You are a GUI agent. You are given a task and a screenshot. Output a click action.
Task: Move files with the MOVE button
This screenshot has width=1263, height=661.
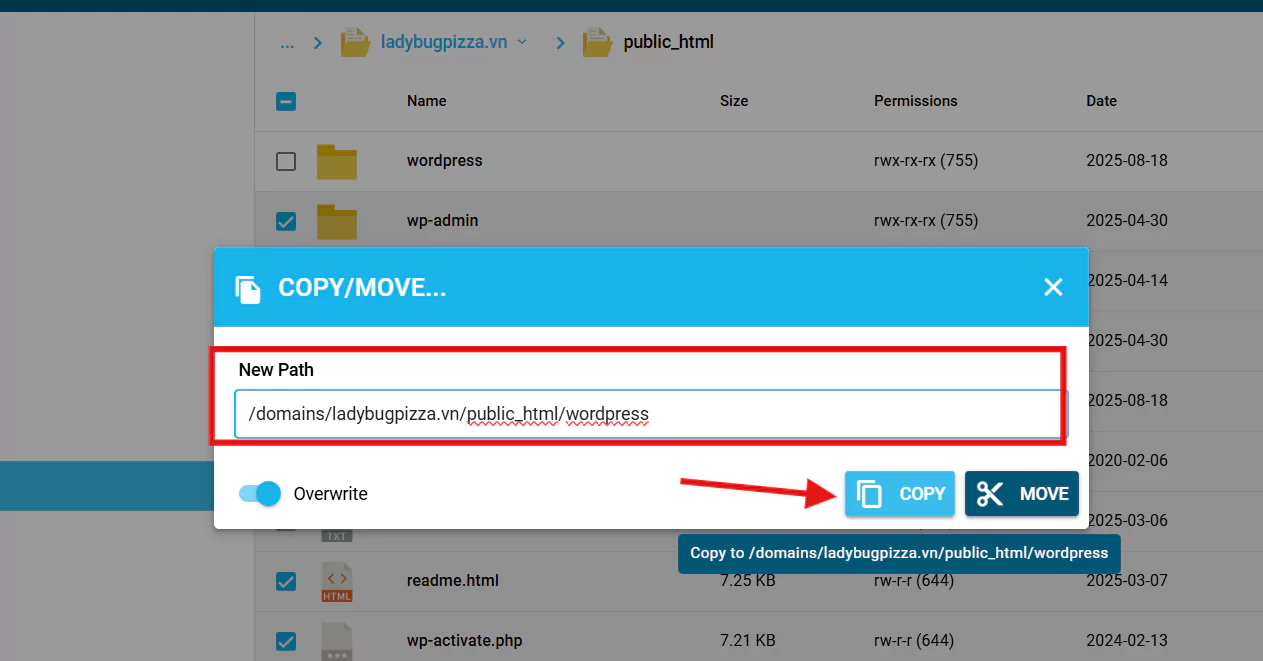pyautogui.click(x=1022, y=494)
